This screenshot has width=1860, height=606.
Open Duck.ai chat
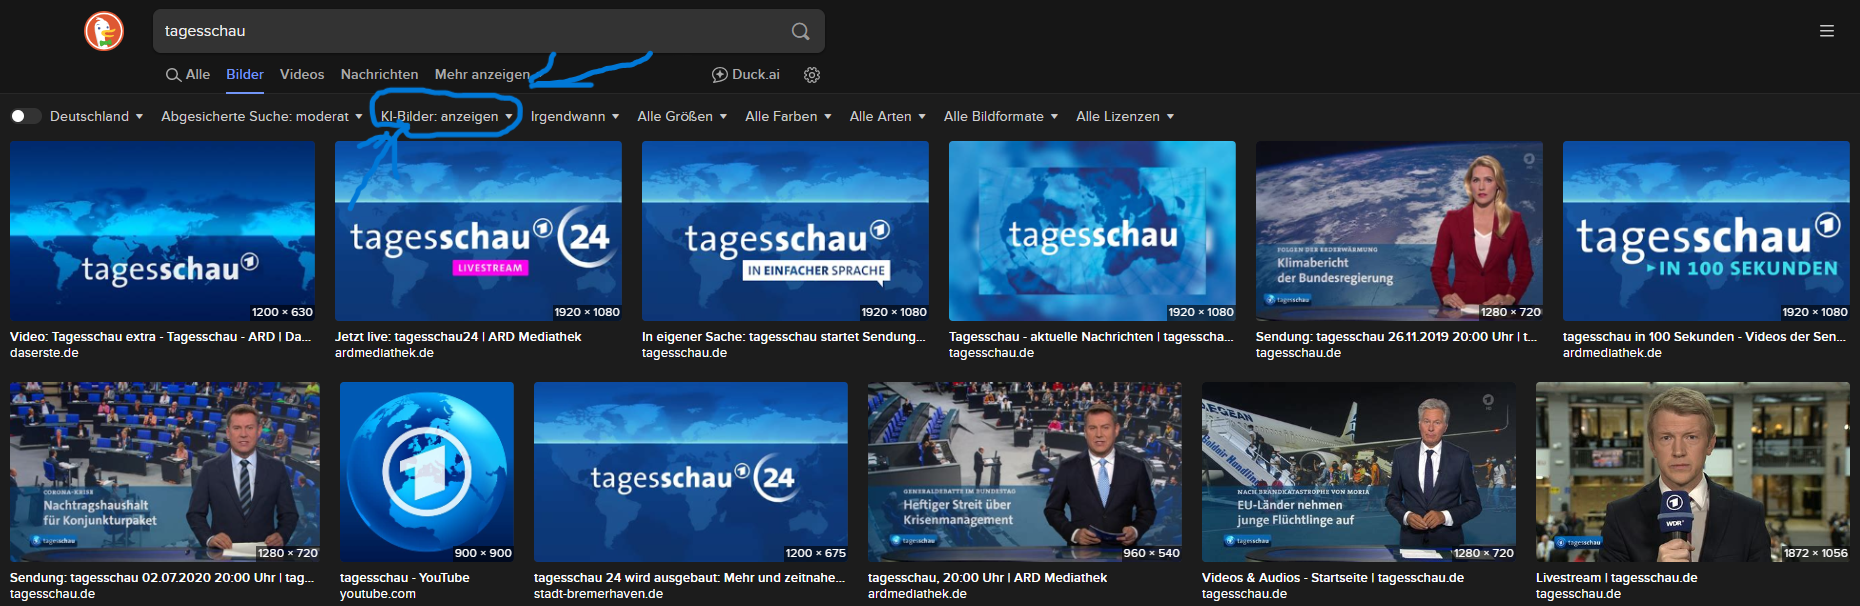pos(746,75)
